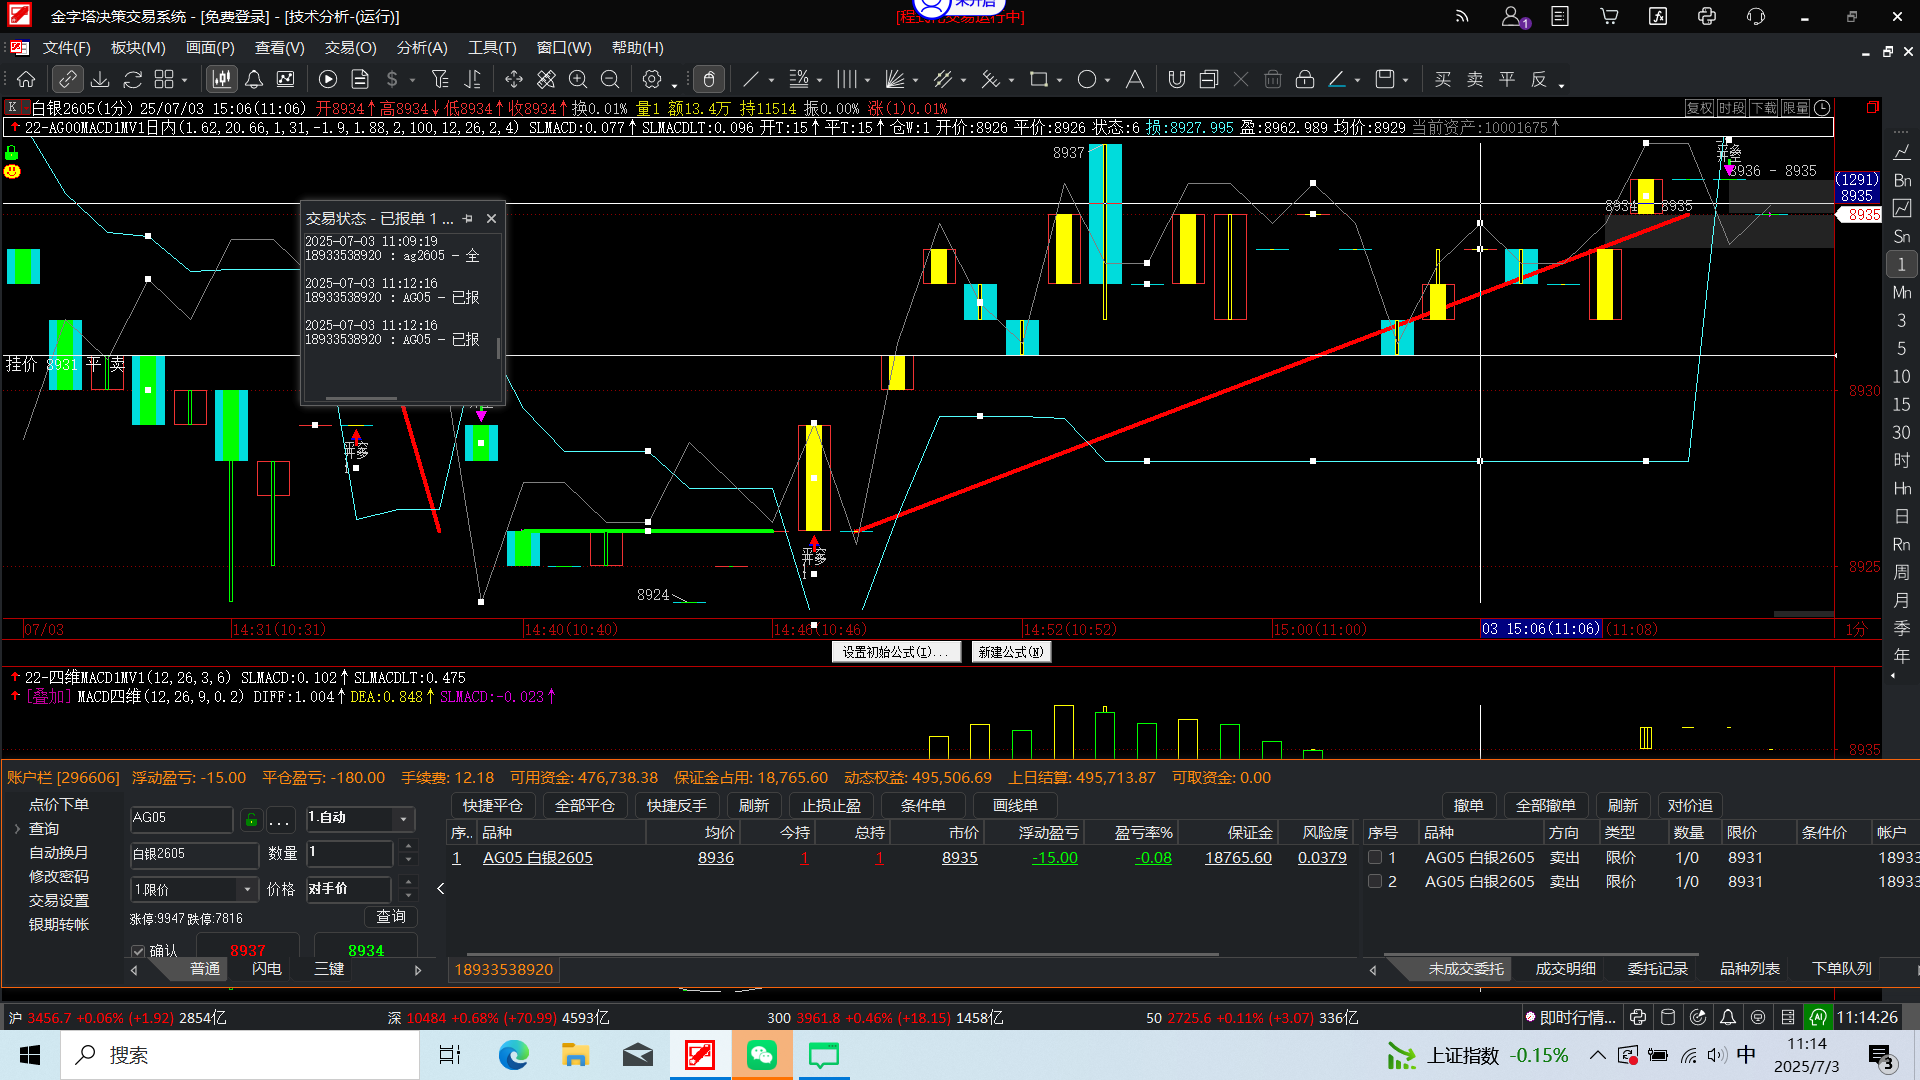Expand the 查询 tree item
1920x1080 pixels.
(x=17, y=829)
